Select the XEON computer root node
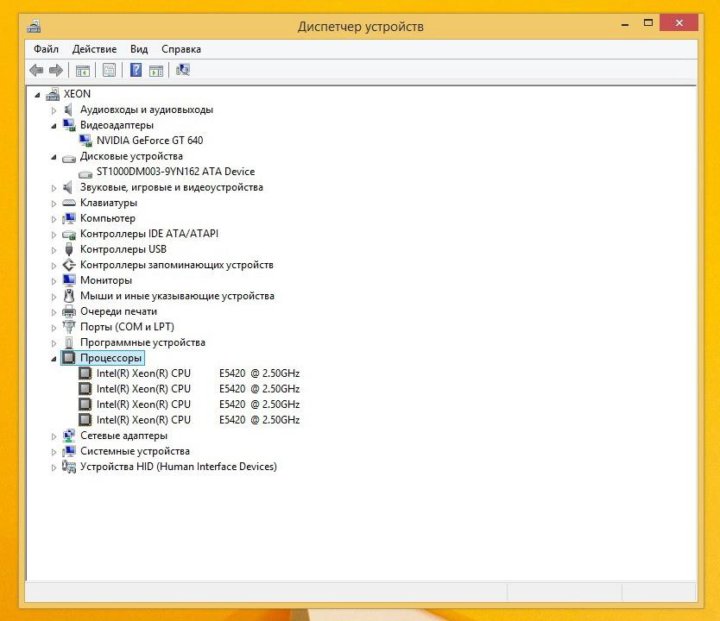Screen dimensions: 720x621 (x=77, y=94)
